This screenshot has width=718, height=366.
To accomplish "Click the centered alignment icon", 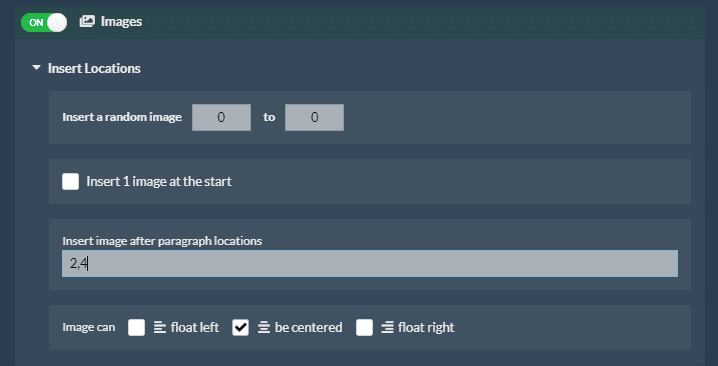I will click(x=264, y=328).
